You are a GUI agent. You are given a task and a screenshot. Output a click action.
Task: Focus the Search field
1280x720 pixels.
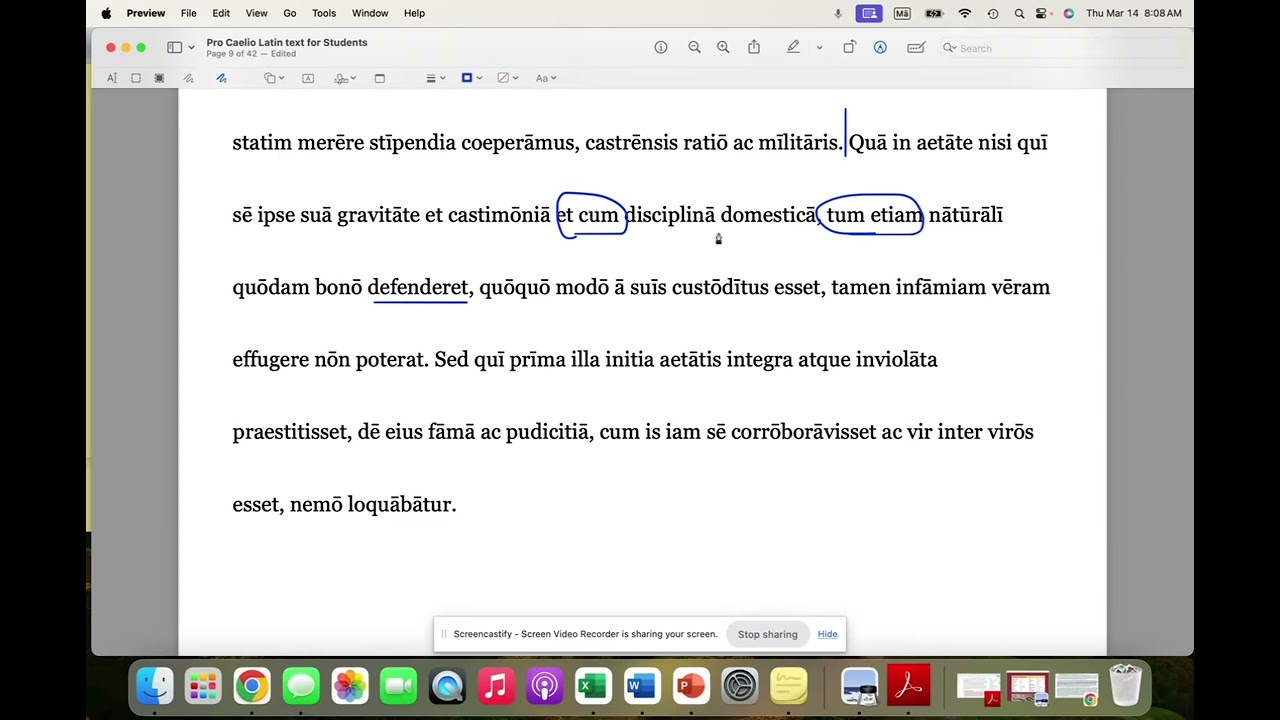1060,48
